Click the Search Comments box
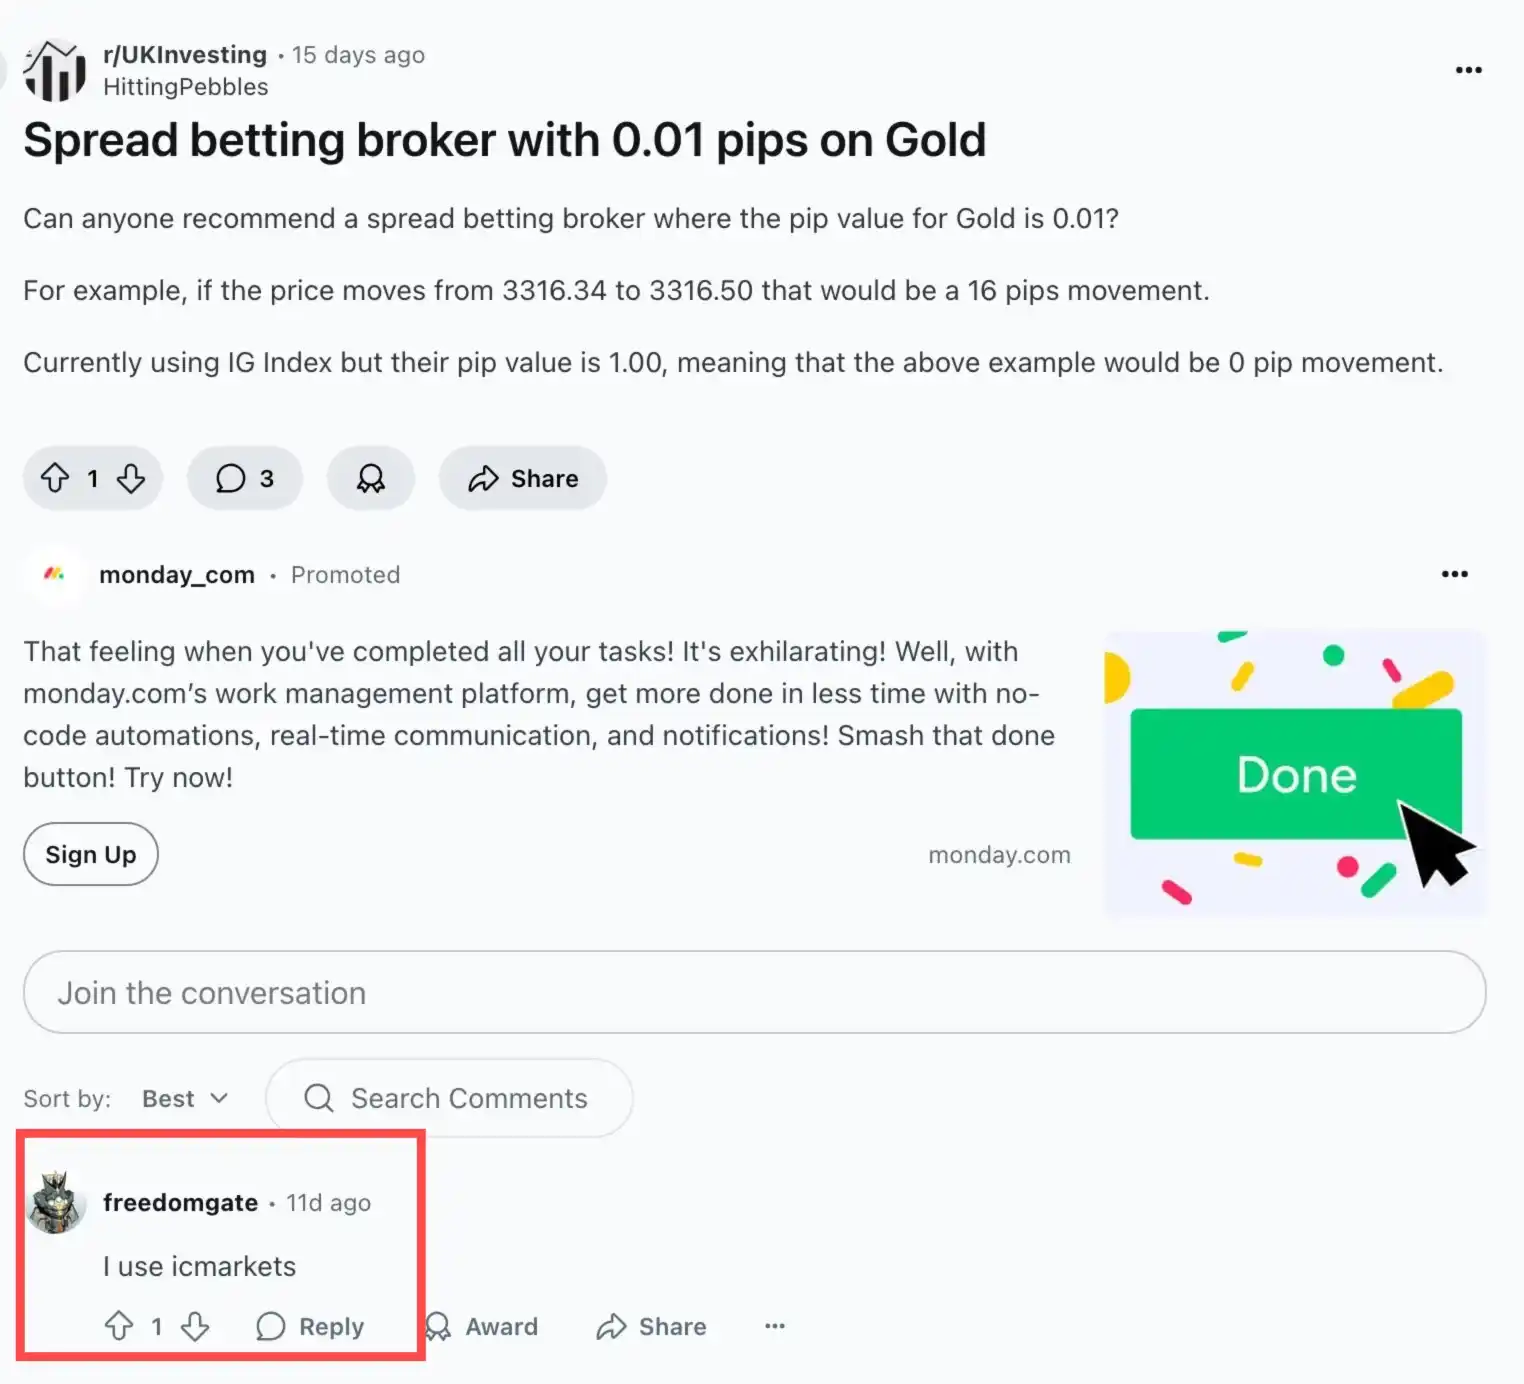Image resolution: width=1524 pixels, height=1384 pixels. coord(449,1098)
